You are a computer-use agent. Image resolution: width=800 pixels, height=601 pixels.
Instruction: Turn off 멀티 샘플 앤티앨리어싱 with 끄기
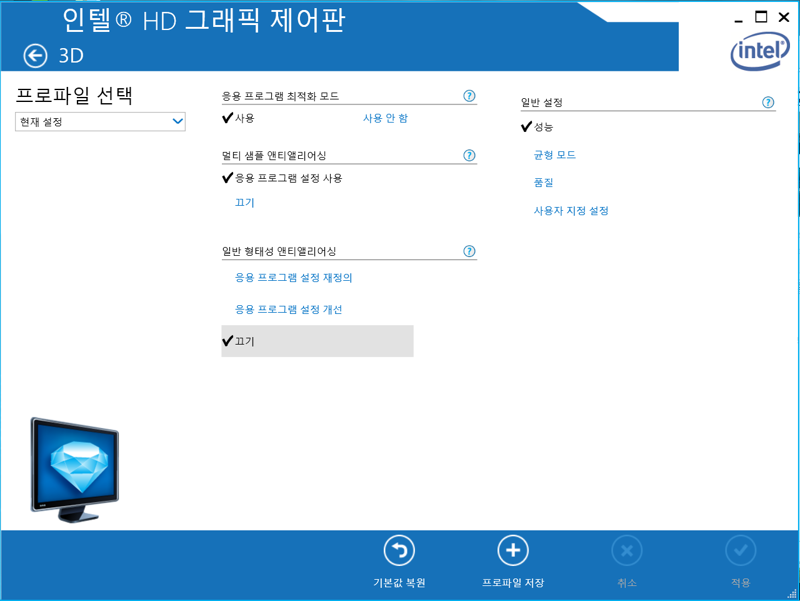(244, 203)
